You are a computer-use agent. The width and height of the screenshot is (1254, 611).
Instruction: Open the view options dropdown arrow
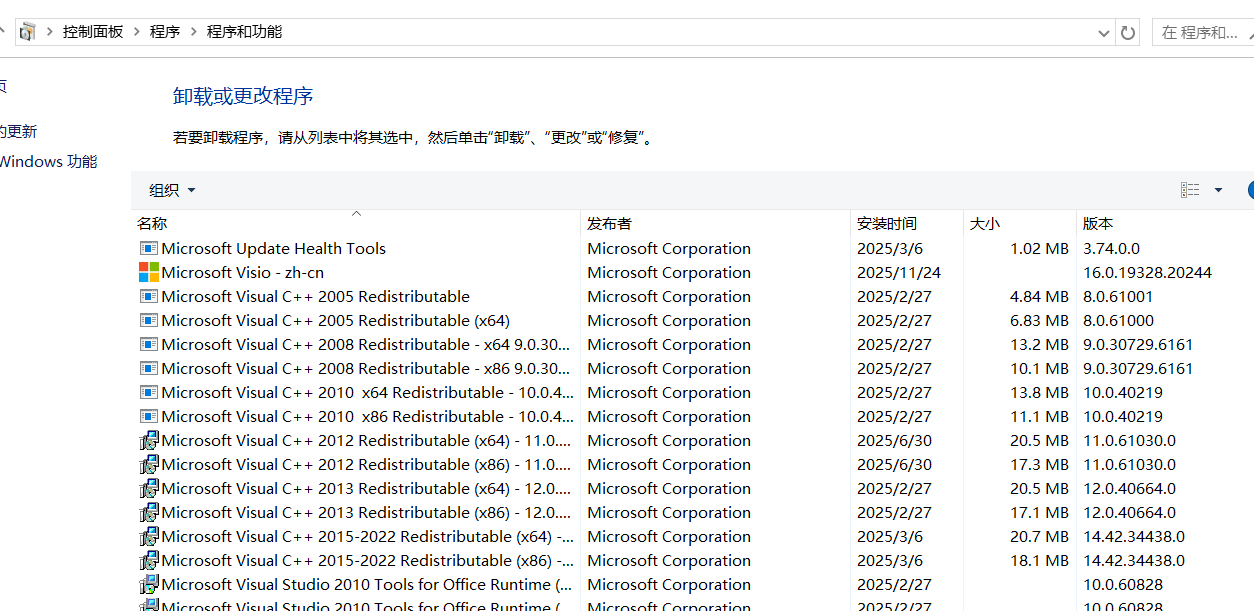(1218, 190)
